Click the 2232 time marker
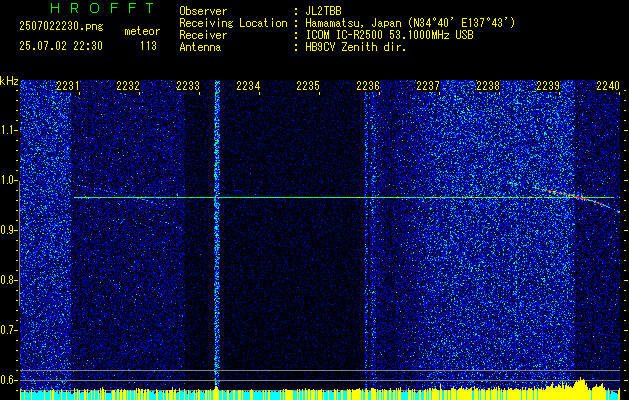The height and width of the screenshot is (400, 629). (128, 85)
